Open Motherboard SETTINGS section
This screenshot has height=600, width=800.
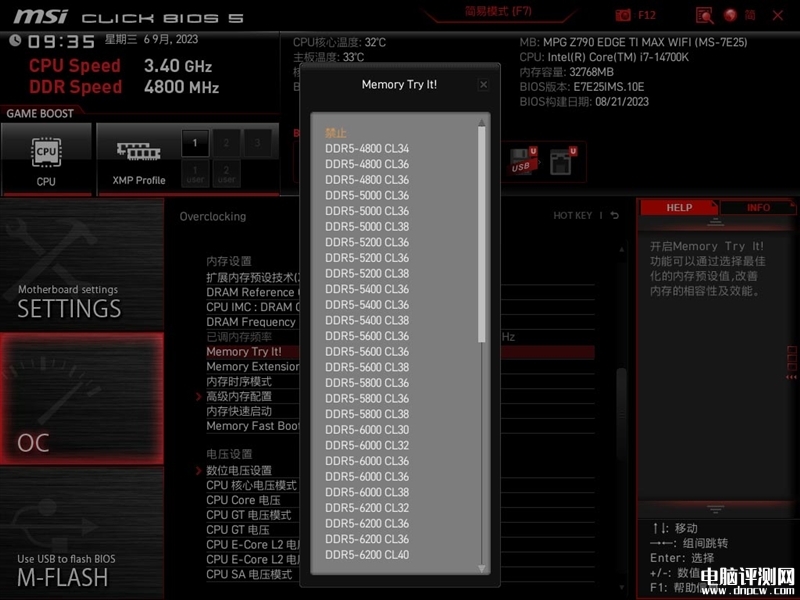pyautogui.click(x=82, y=265)
